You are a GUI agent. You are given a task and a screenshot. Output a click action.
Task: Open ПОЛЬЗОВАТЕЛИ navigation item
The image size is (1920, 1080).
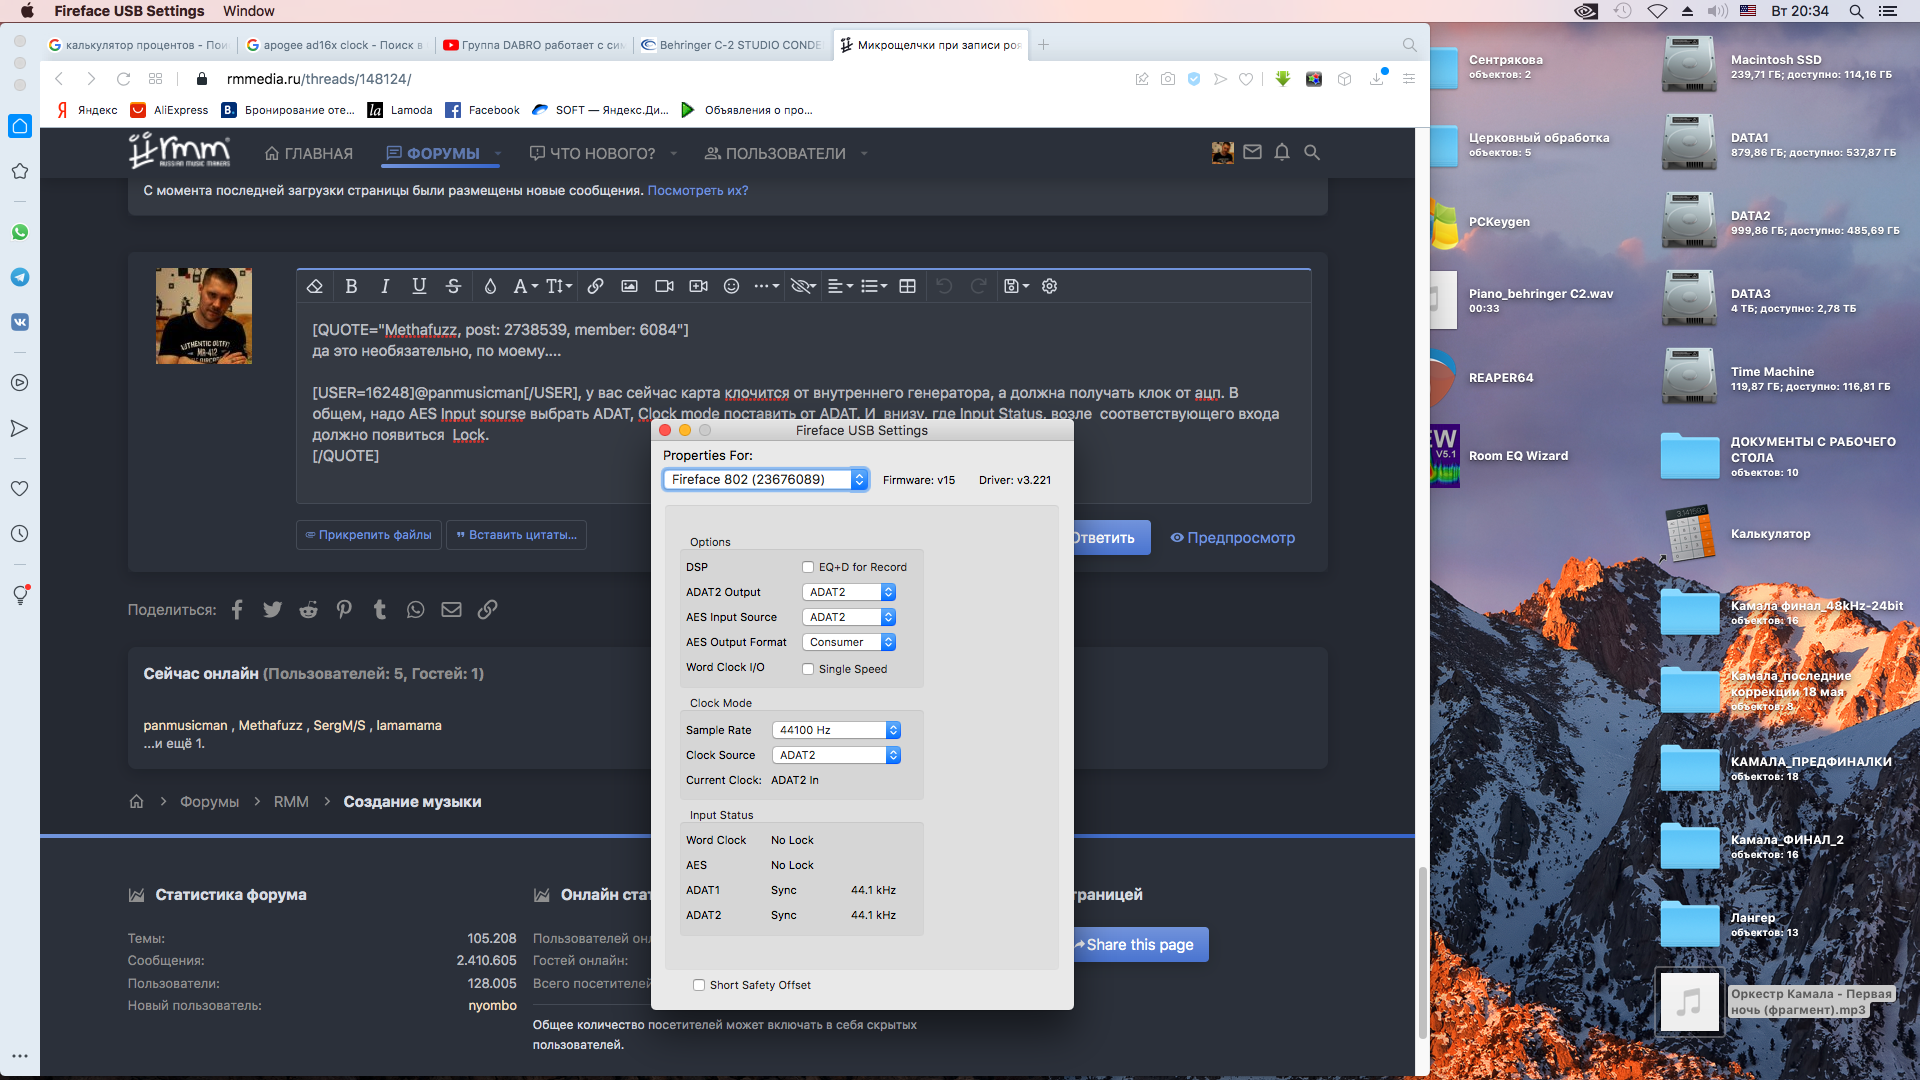click(x=775, y=153)
